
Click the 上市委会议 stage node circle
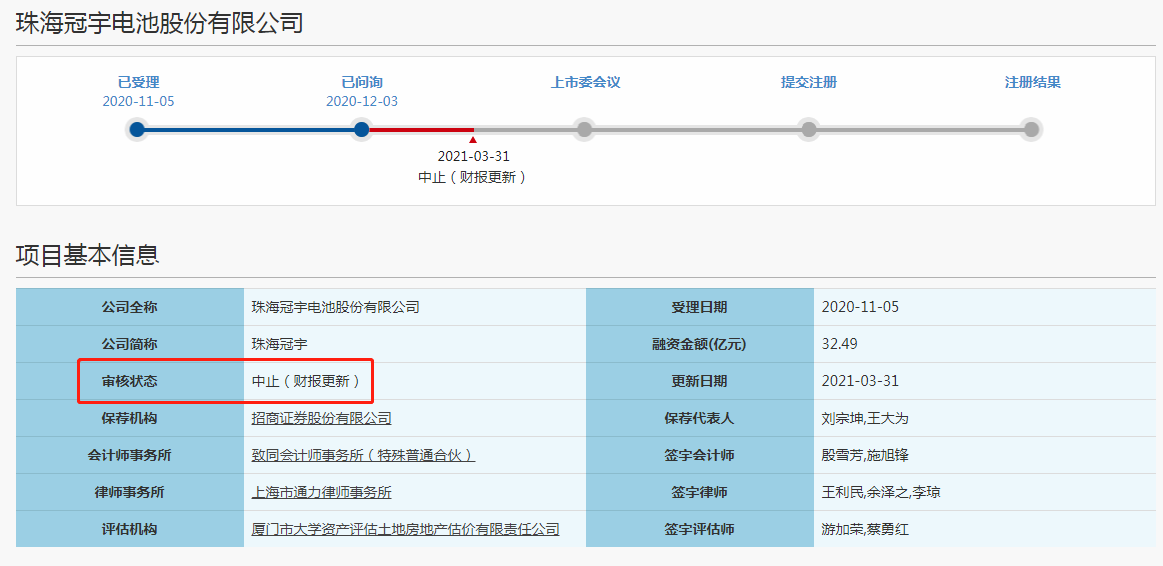584,130
